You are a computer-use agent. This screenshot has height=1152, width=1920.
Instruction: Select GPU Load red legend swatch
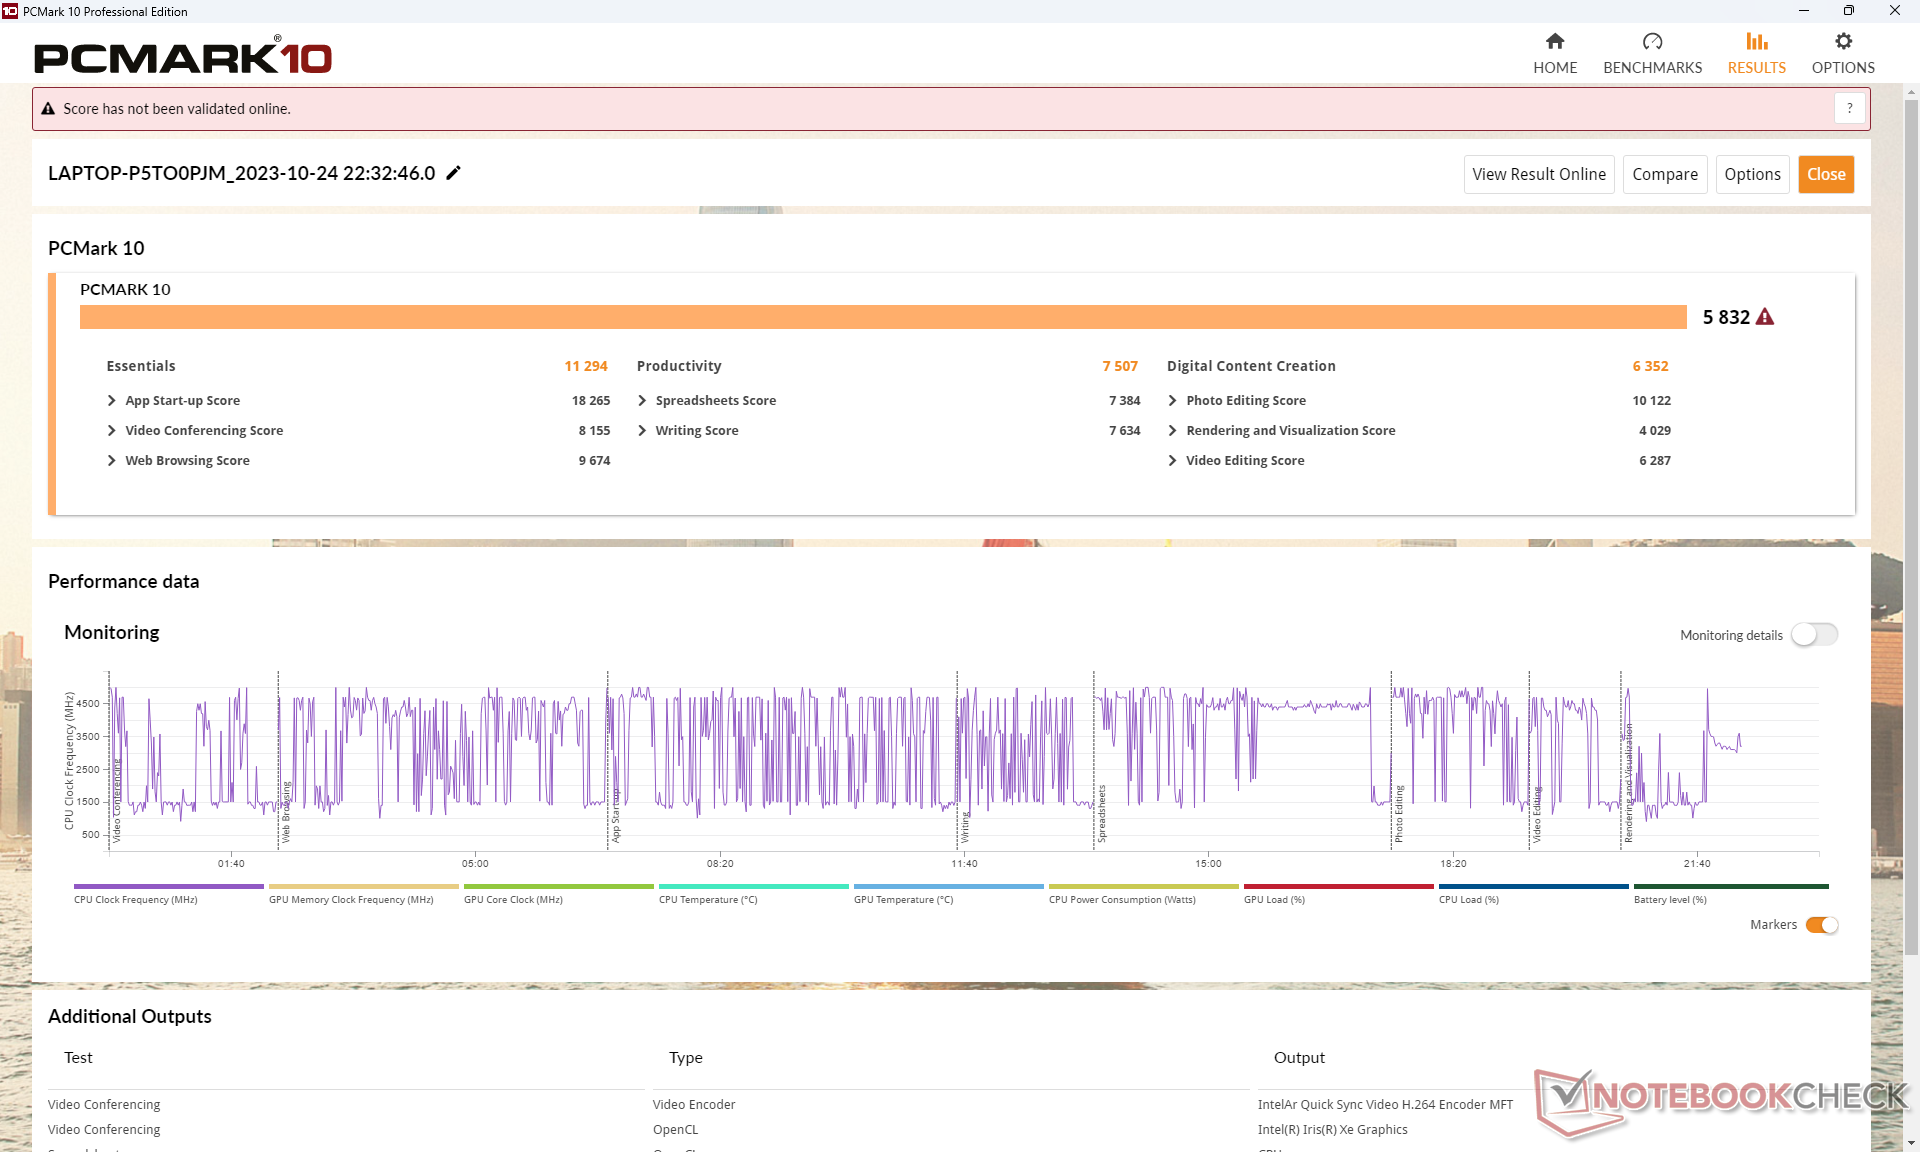pos(1338,887)
